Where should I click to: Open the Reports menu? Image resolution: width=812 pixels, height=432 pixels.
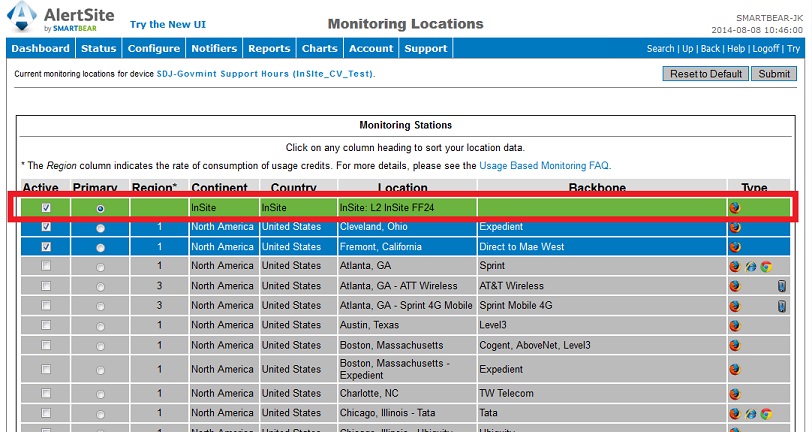tap(269, 48)
